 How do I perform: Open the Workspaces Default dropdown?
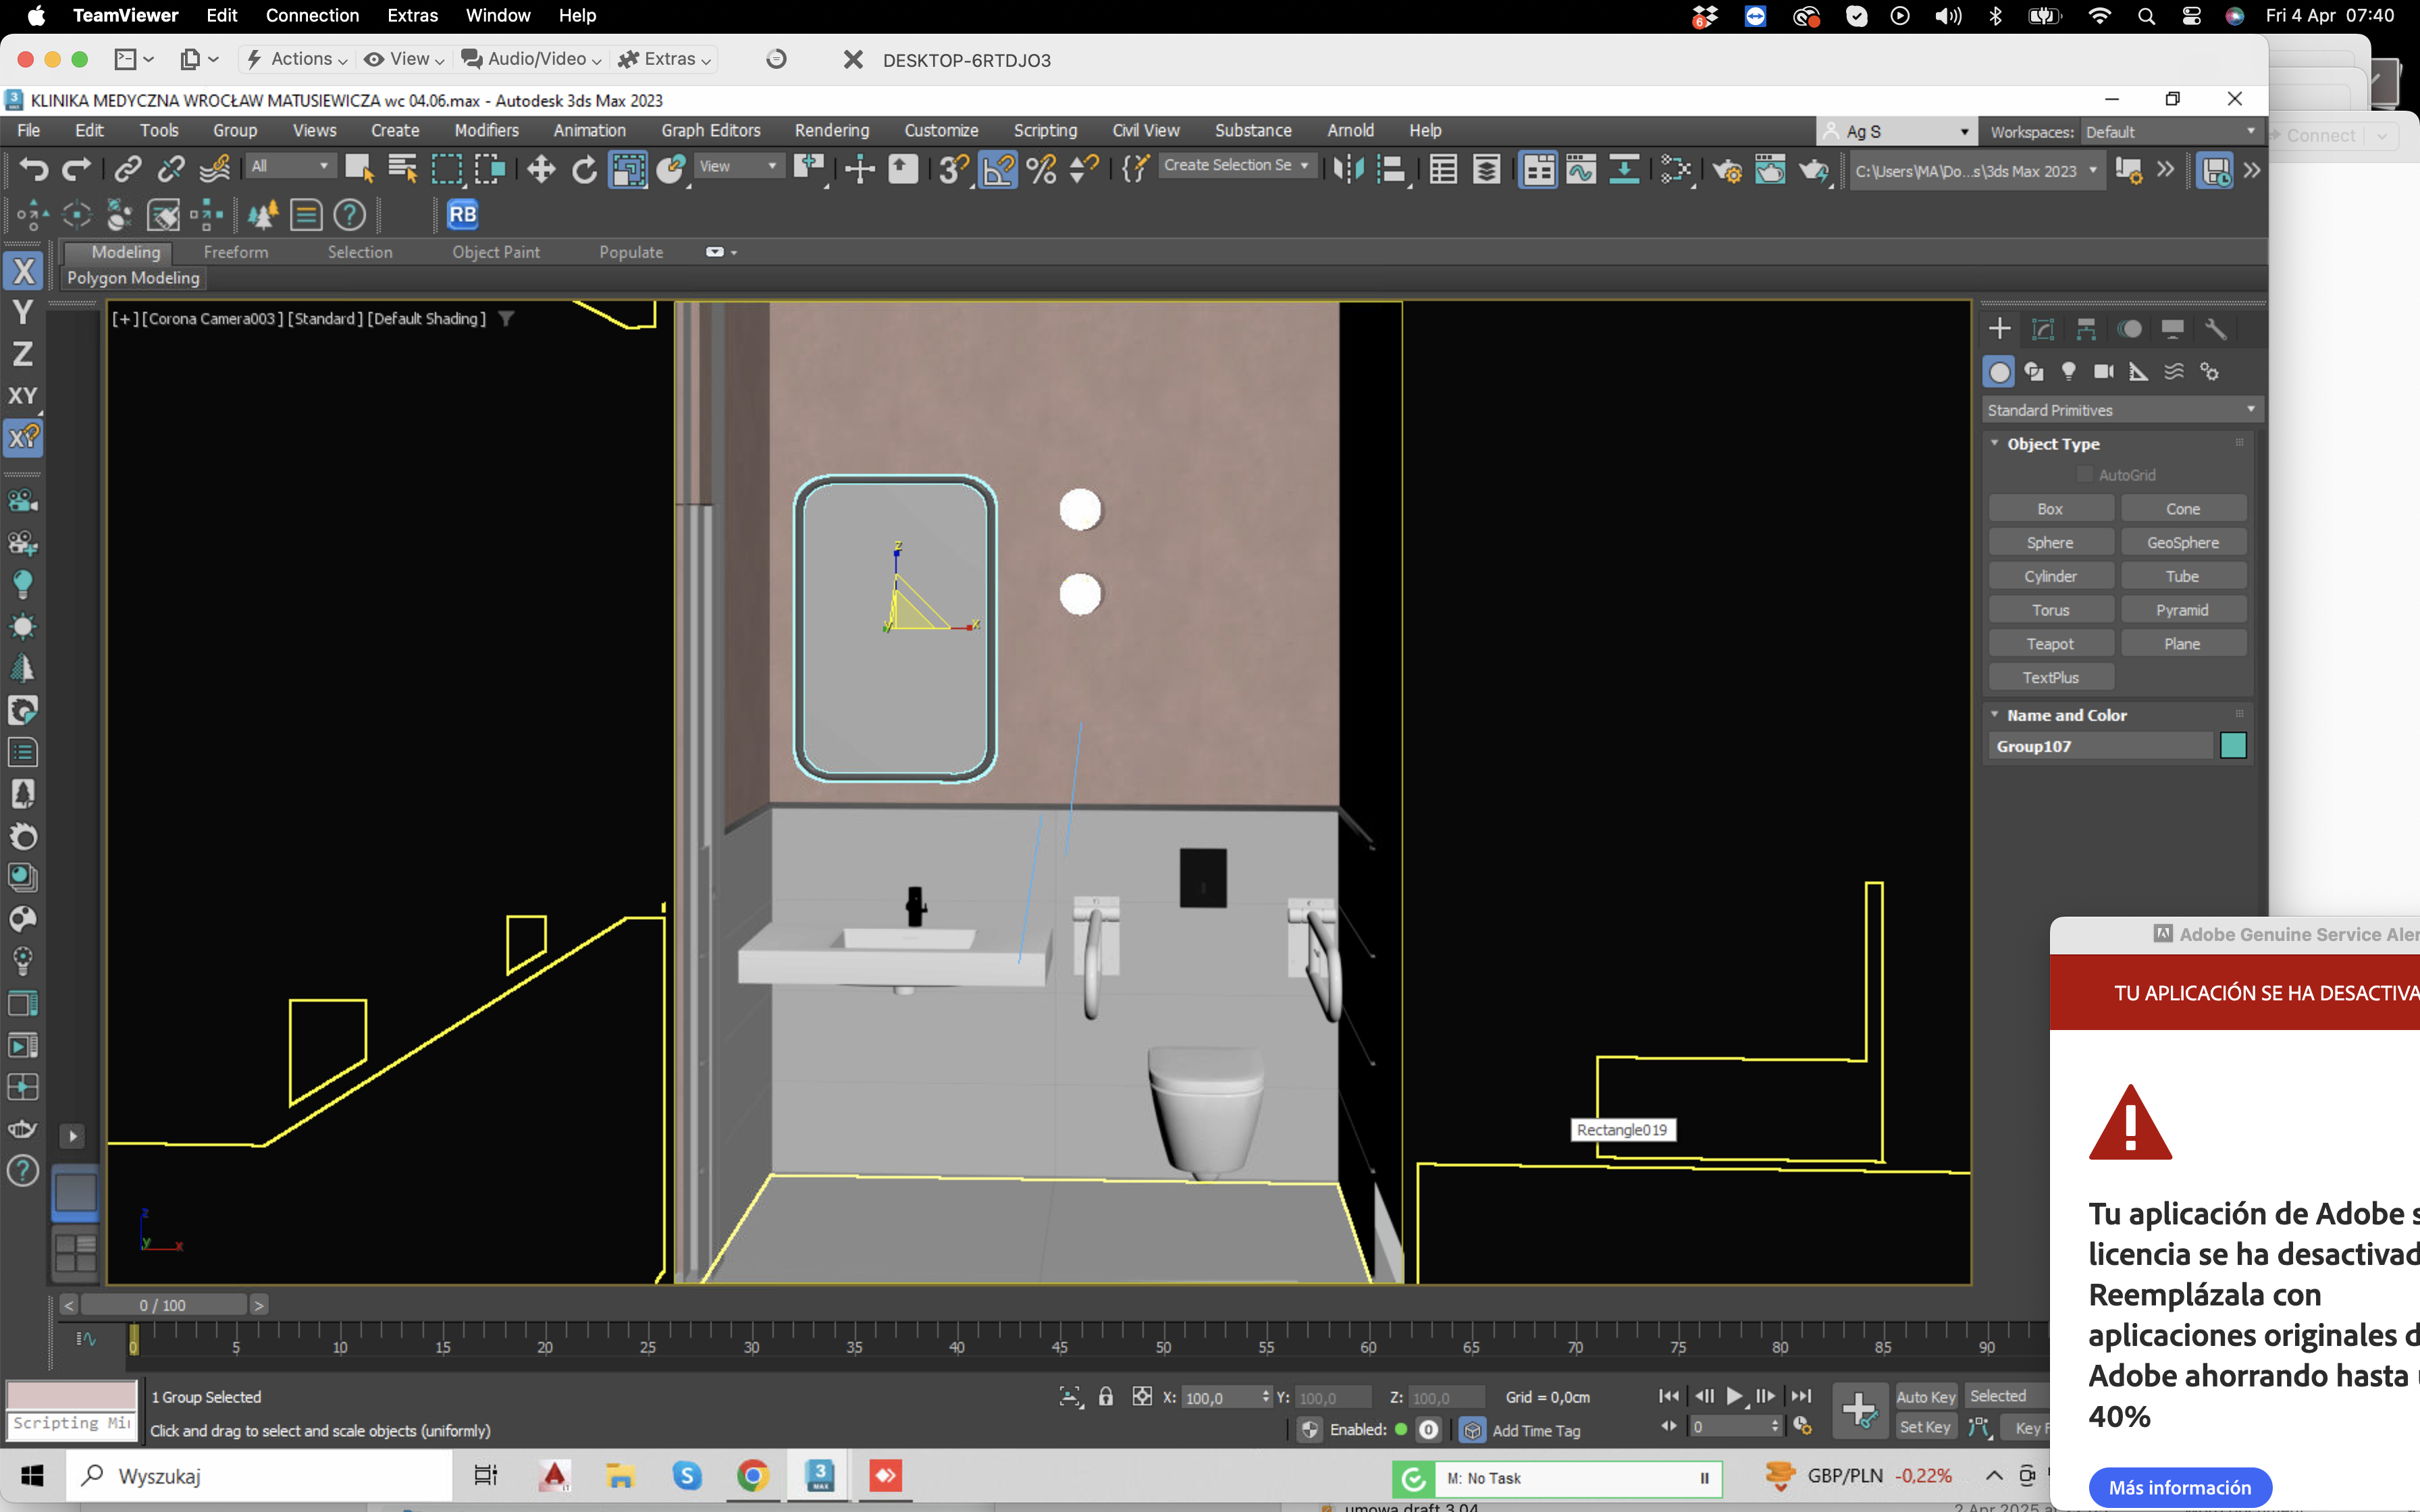(2170, 132)
